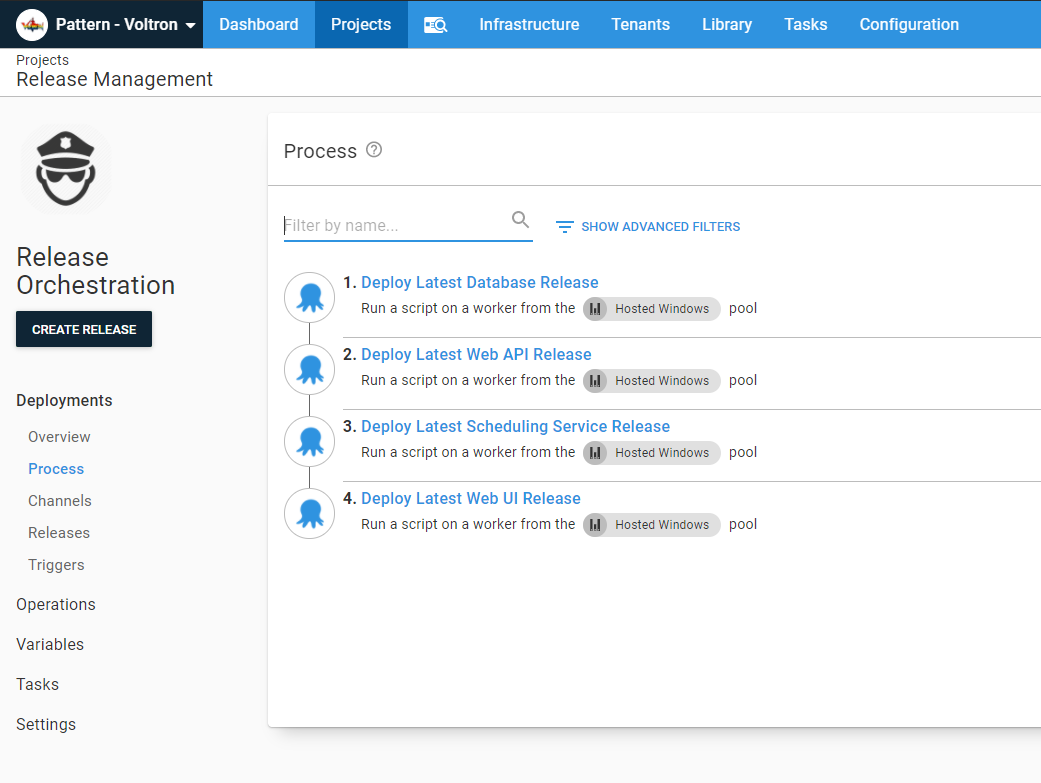The image size is (1041, 783).
Task: Open the Library section from the navbar
Action: pos(726,24)
